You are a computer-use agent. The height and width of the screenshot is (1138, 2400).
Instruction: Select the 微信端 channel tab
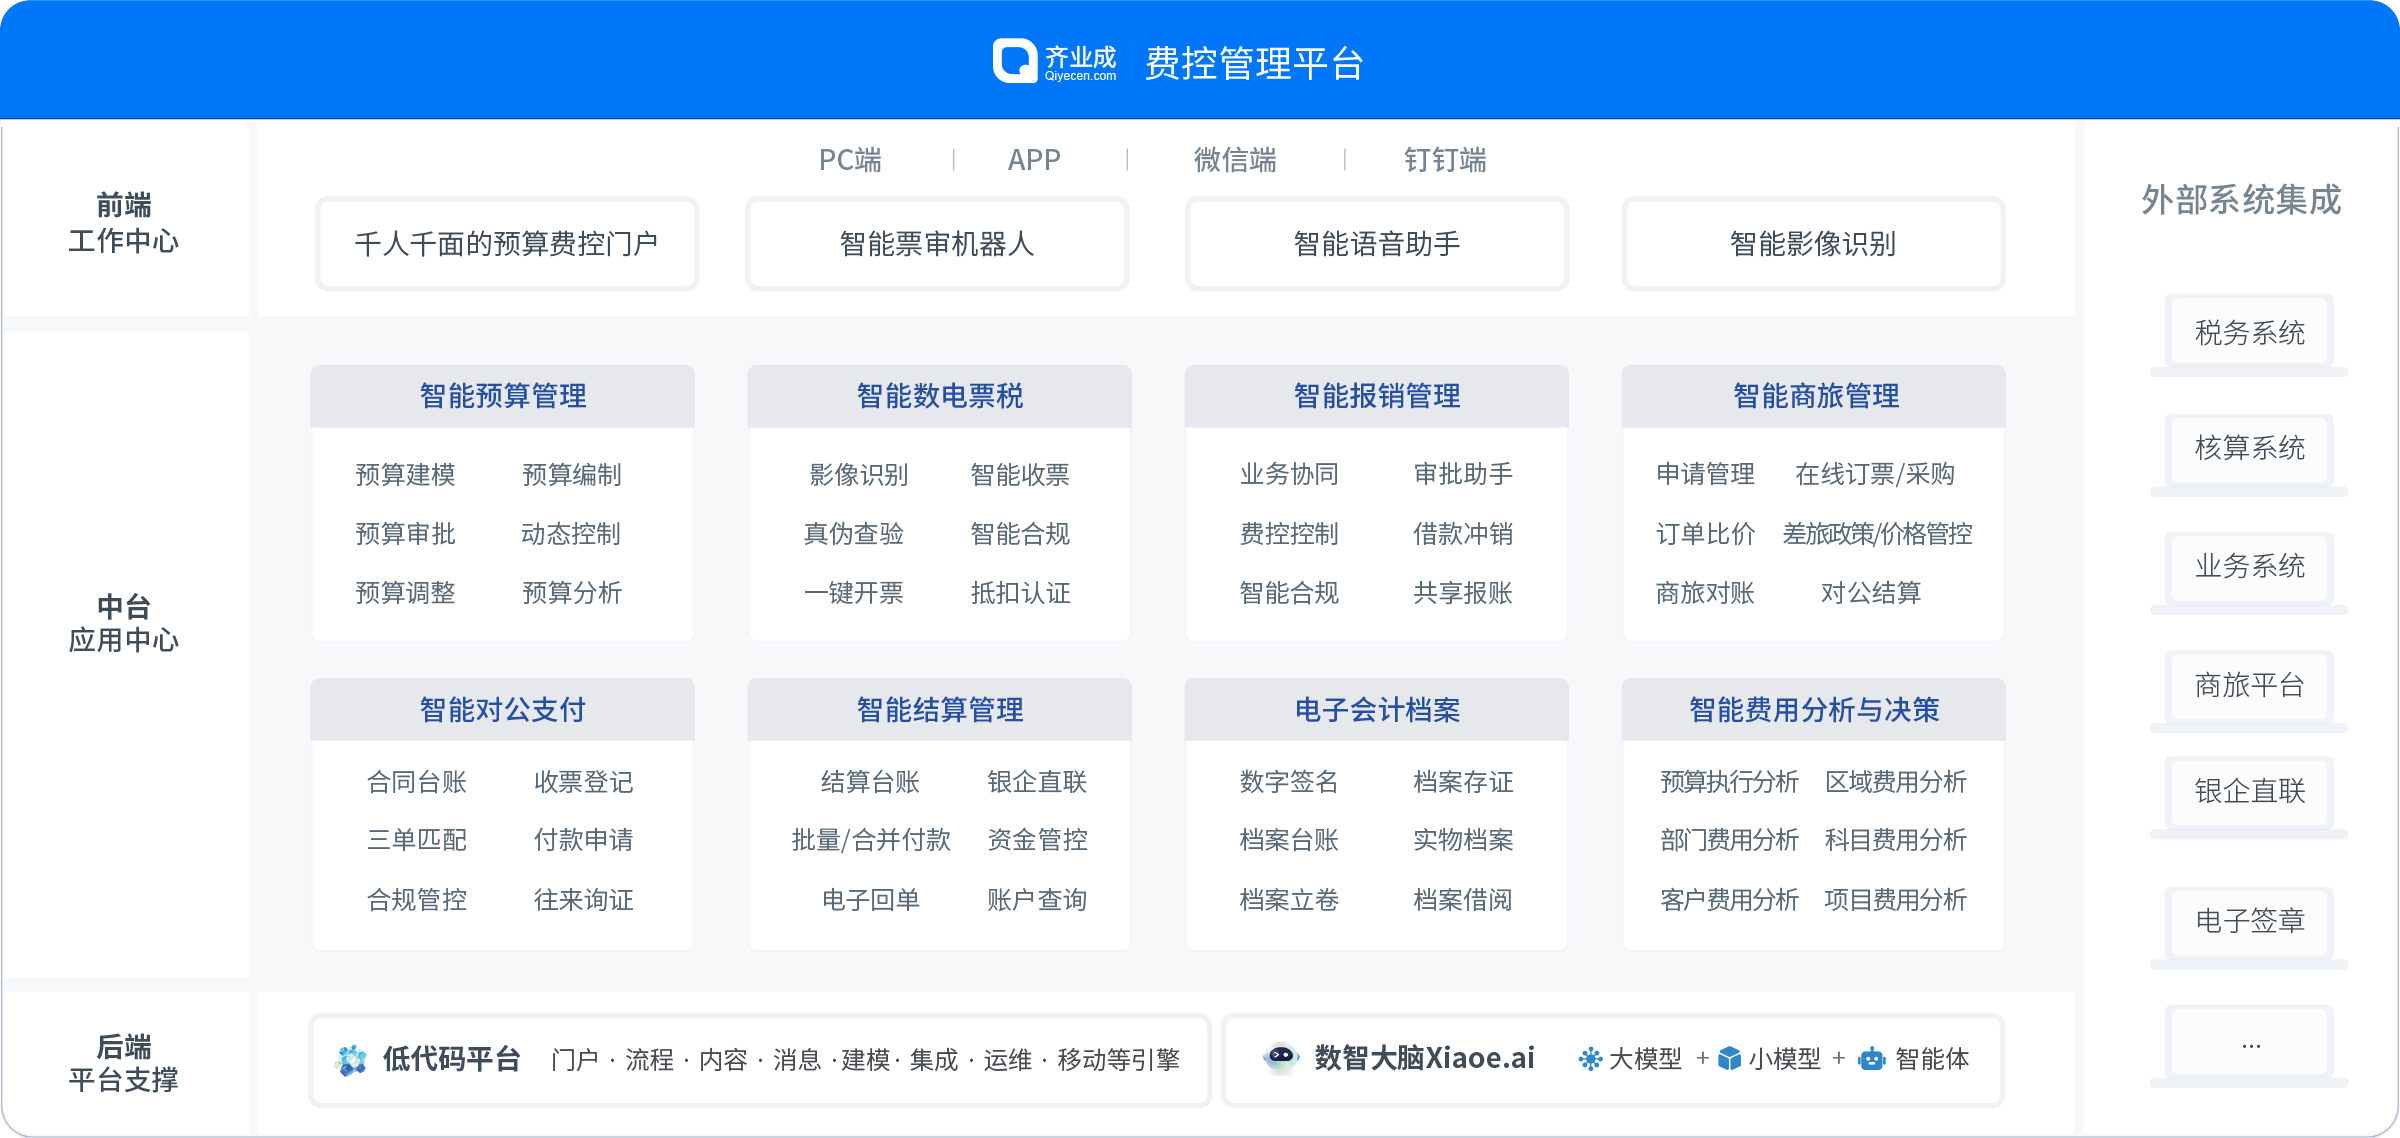[1237, 159]
